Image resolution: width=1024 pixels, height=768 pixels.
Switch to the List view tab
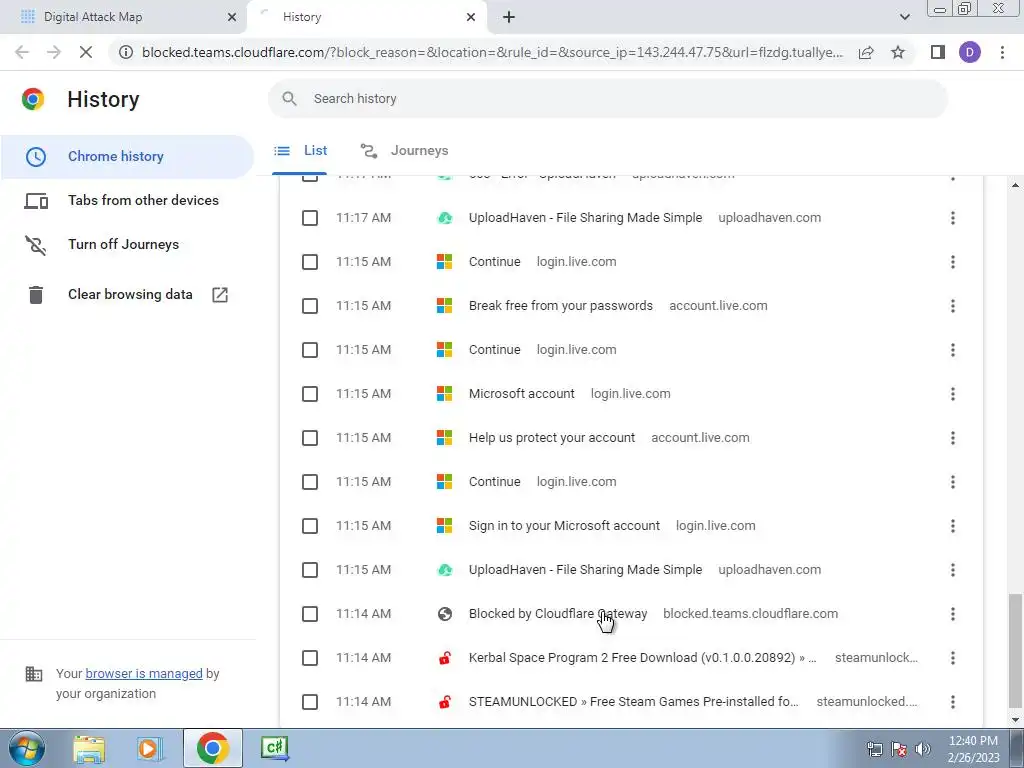[x=300, y=151]
